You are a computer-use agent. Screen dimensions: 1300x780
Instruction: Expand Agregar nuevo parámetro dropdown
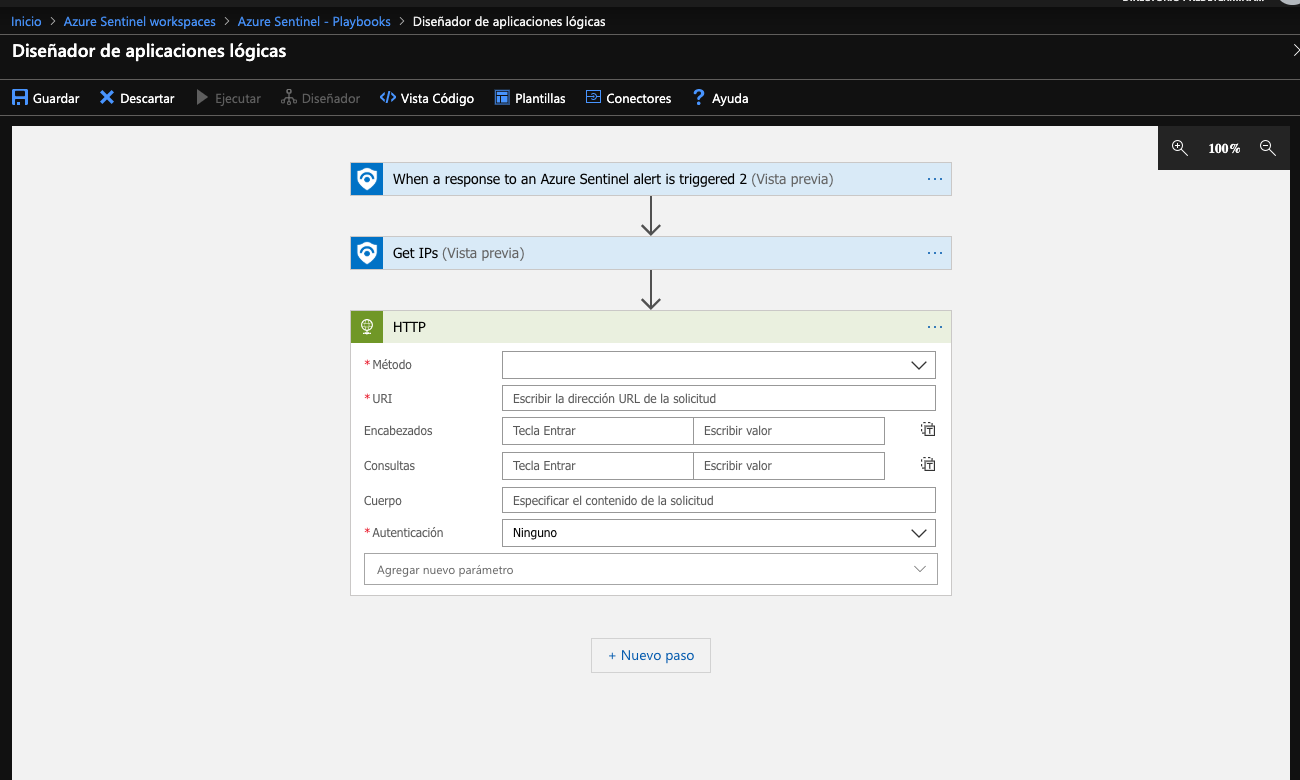650,569
